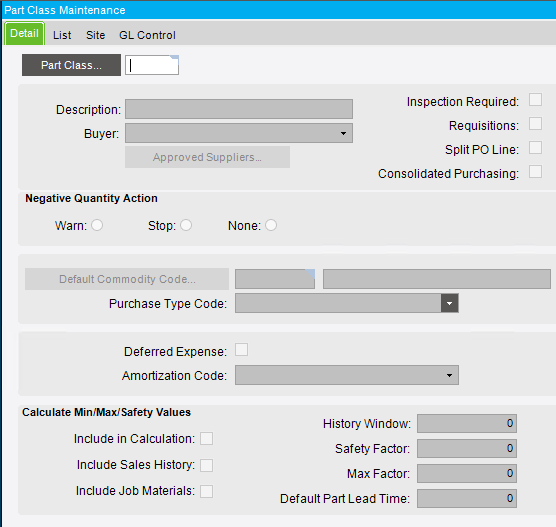The image size is (556, 527).
Task: Open the Part Class search button
Action: click(71, 65)
